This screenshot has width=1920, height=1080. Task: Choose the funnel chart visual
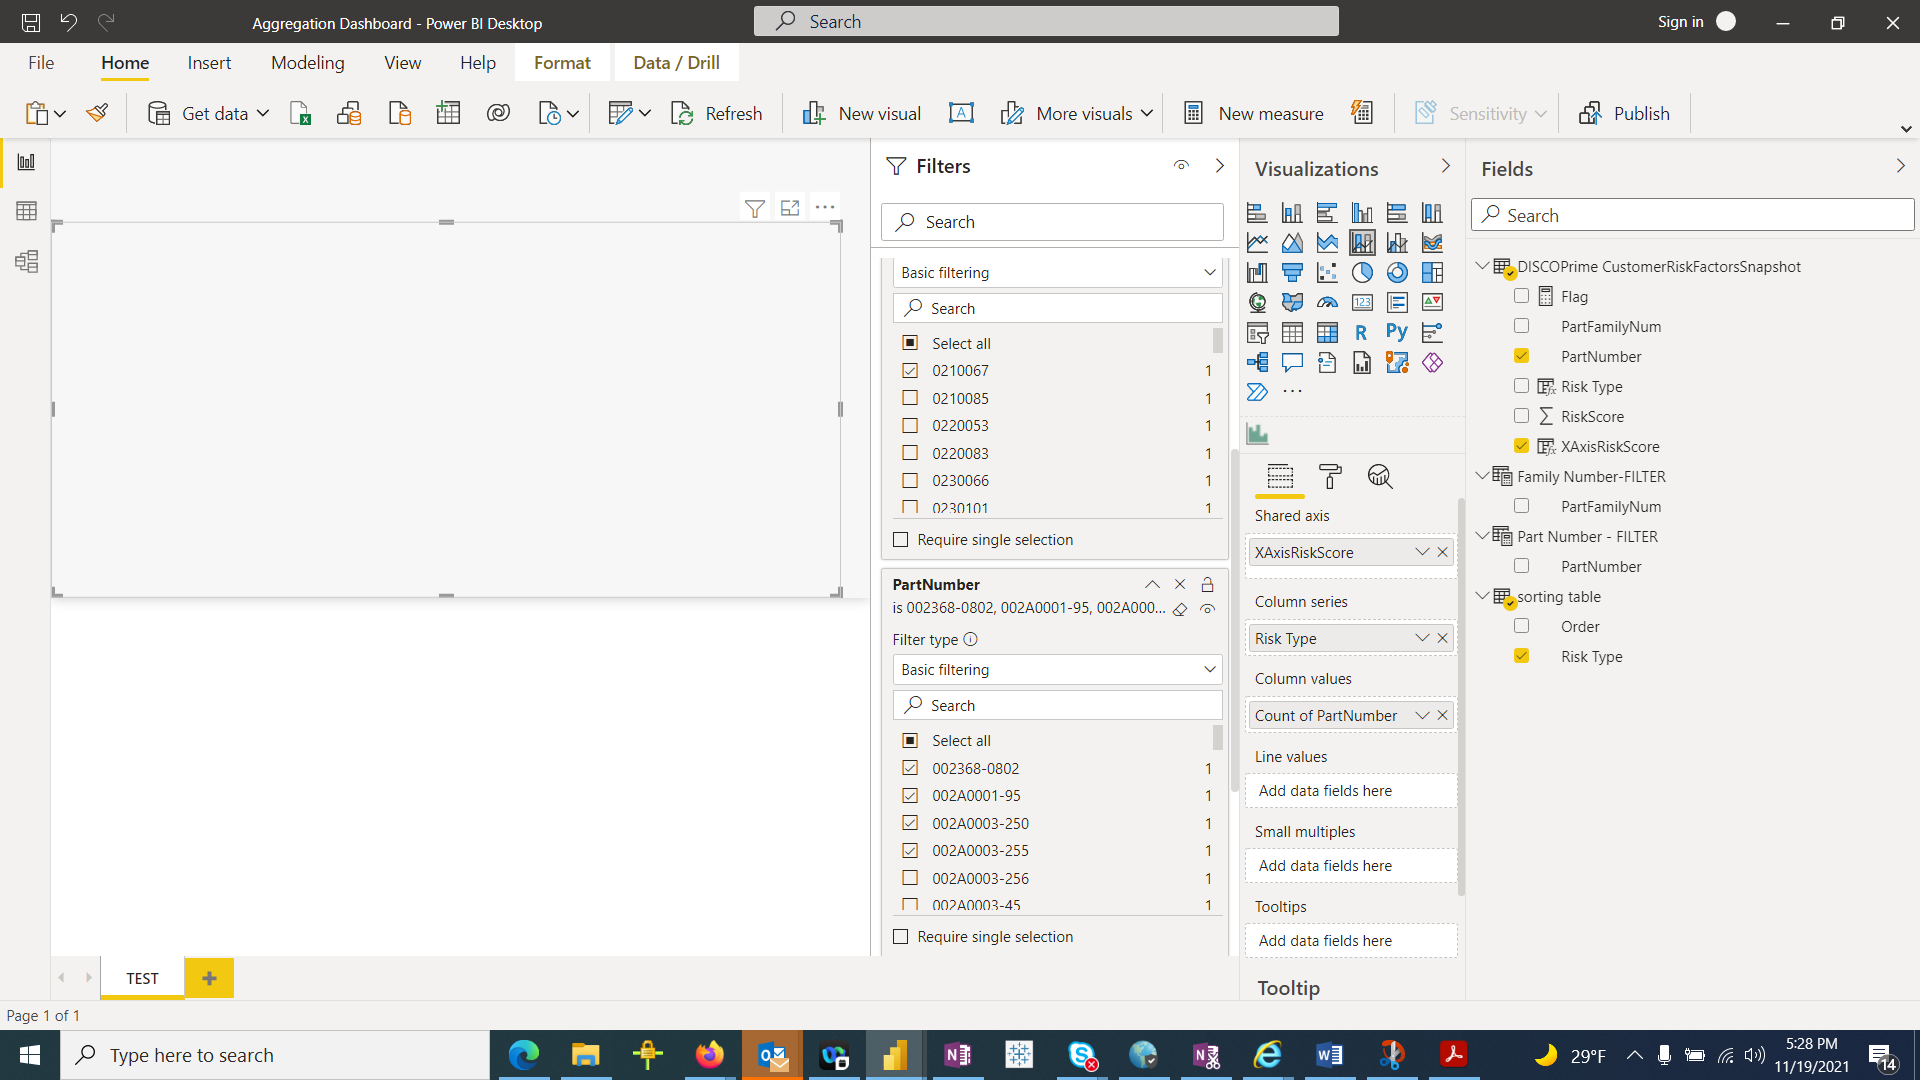pos(1292,272)
